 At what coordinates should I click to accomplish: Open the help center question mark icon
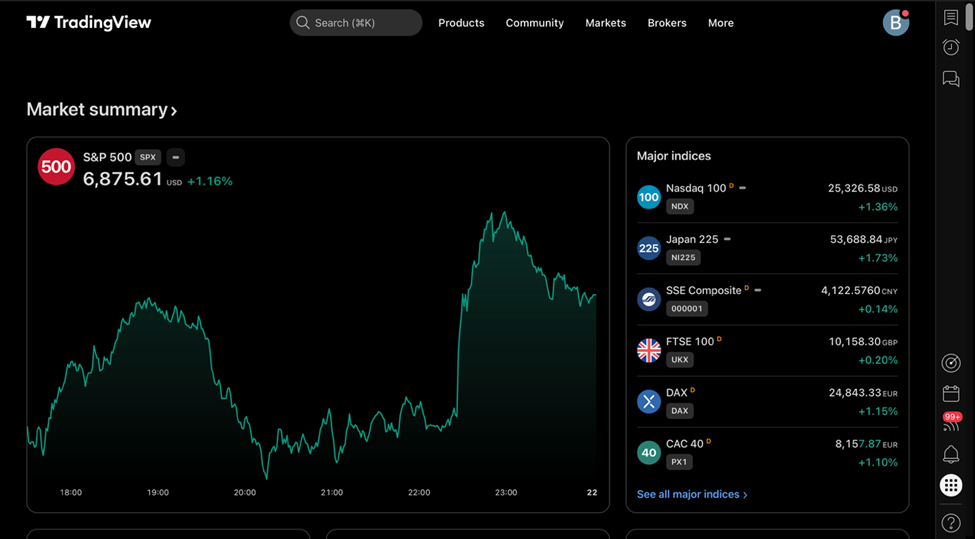951,523
